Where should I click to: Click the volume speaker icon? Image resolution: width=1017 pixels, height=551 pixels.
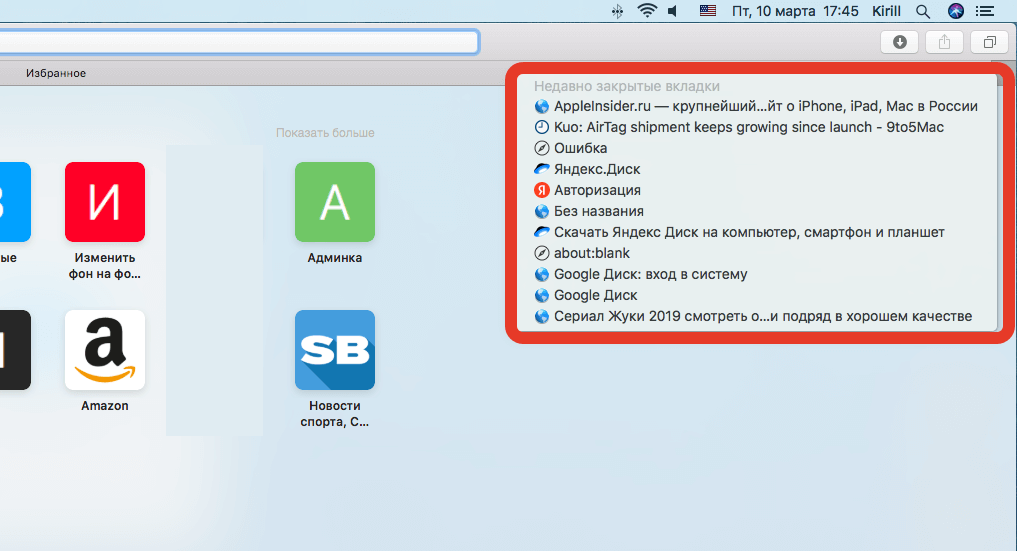coord(673,11)
